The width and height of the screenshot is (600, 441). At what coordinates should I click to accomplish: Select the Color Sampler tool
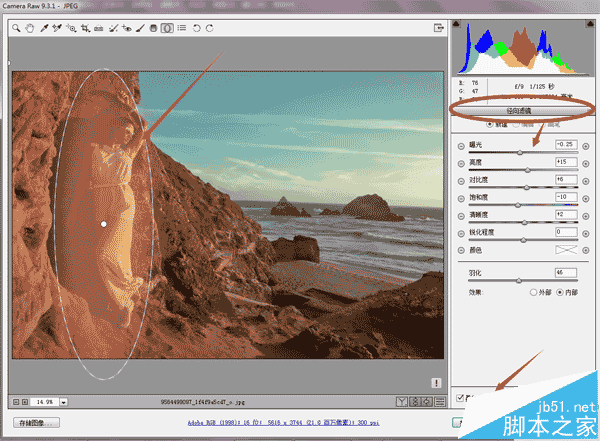pos(57,28)
